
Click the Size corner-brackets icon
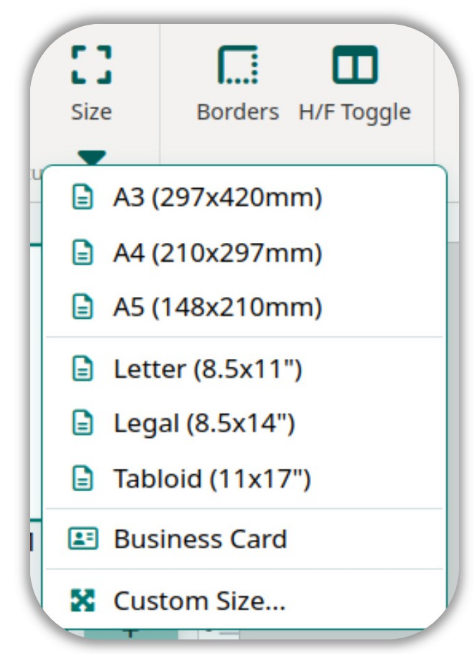click(x=91, y=65)
